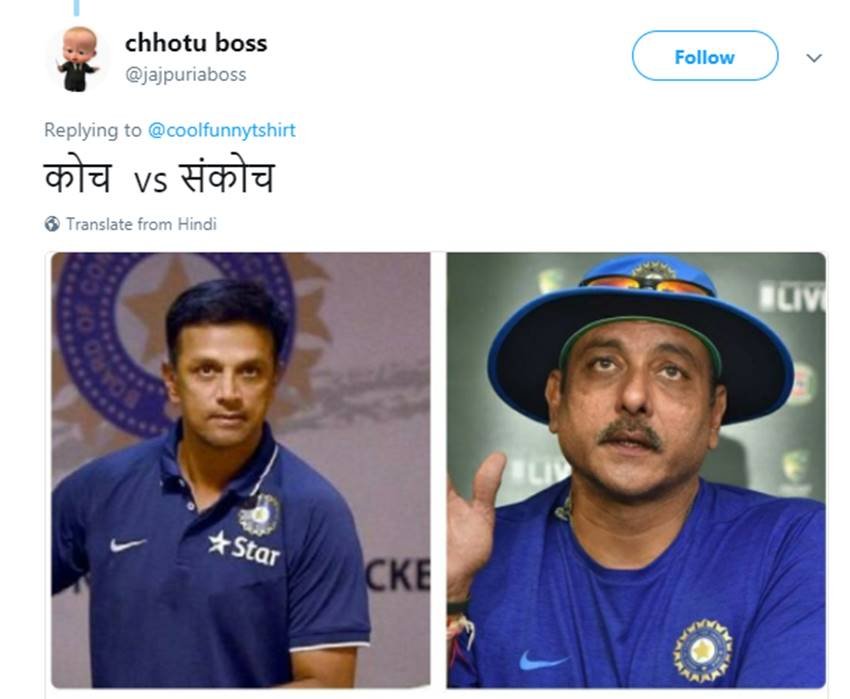The image size is (850, 699).
Task: Click the Boss Baby profile avatar
Action: point(76,58)
